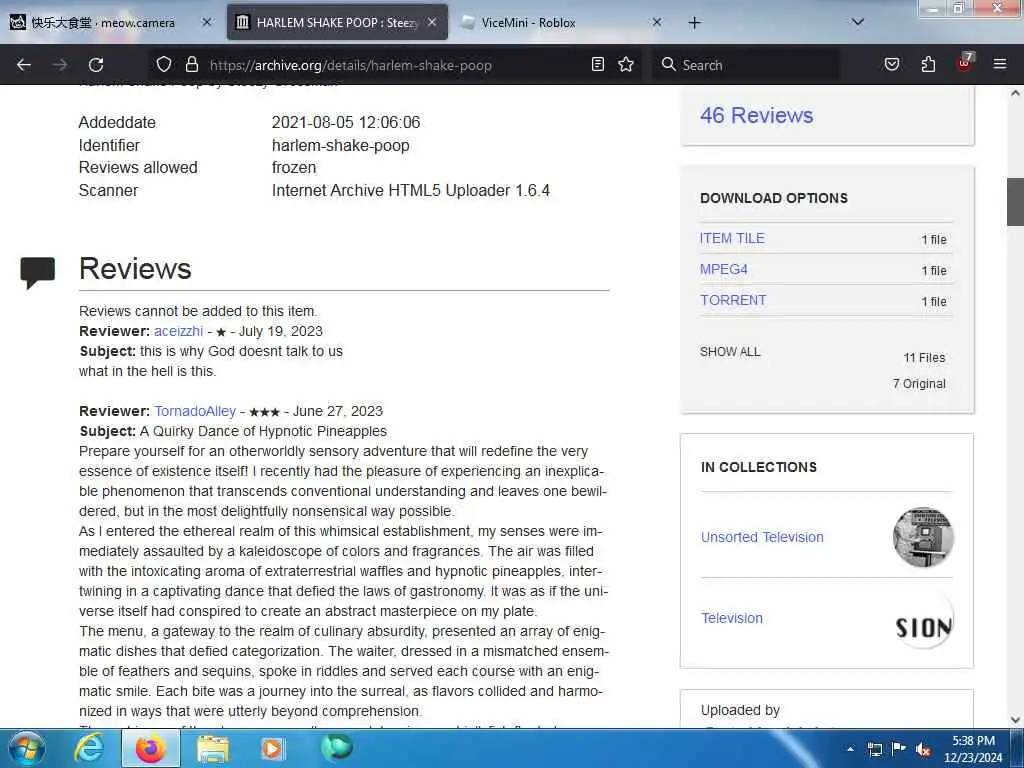Open reviewer aceizzhi's profile
This screenshot has width=1024, height=768.
178,331
